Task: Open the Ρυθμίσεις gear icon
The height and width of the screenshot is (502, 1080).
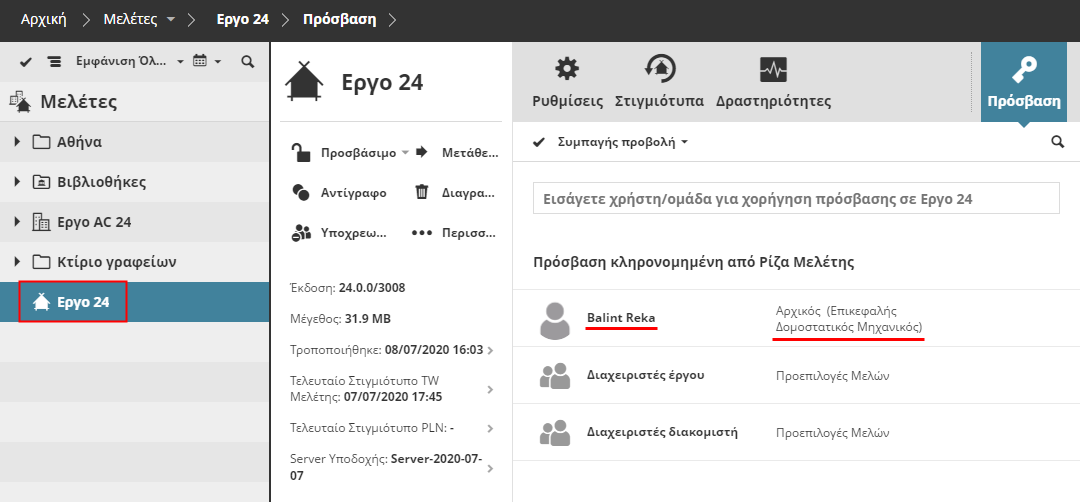Action: click(568, 70)
